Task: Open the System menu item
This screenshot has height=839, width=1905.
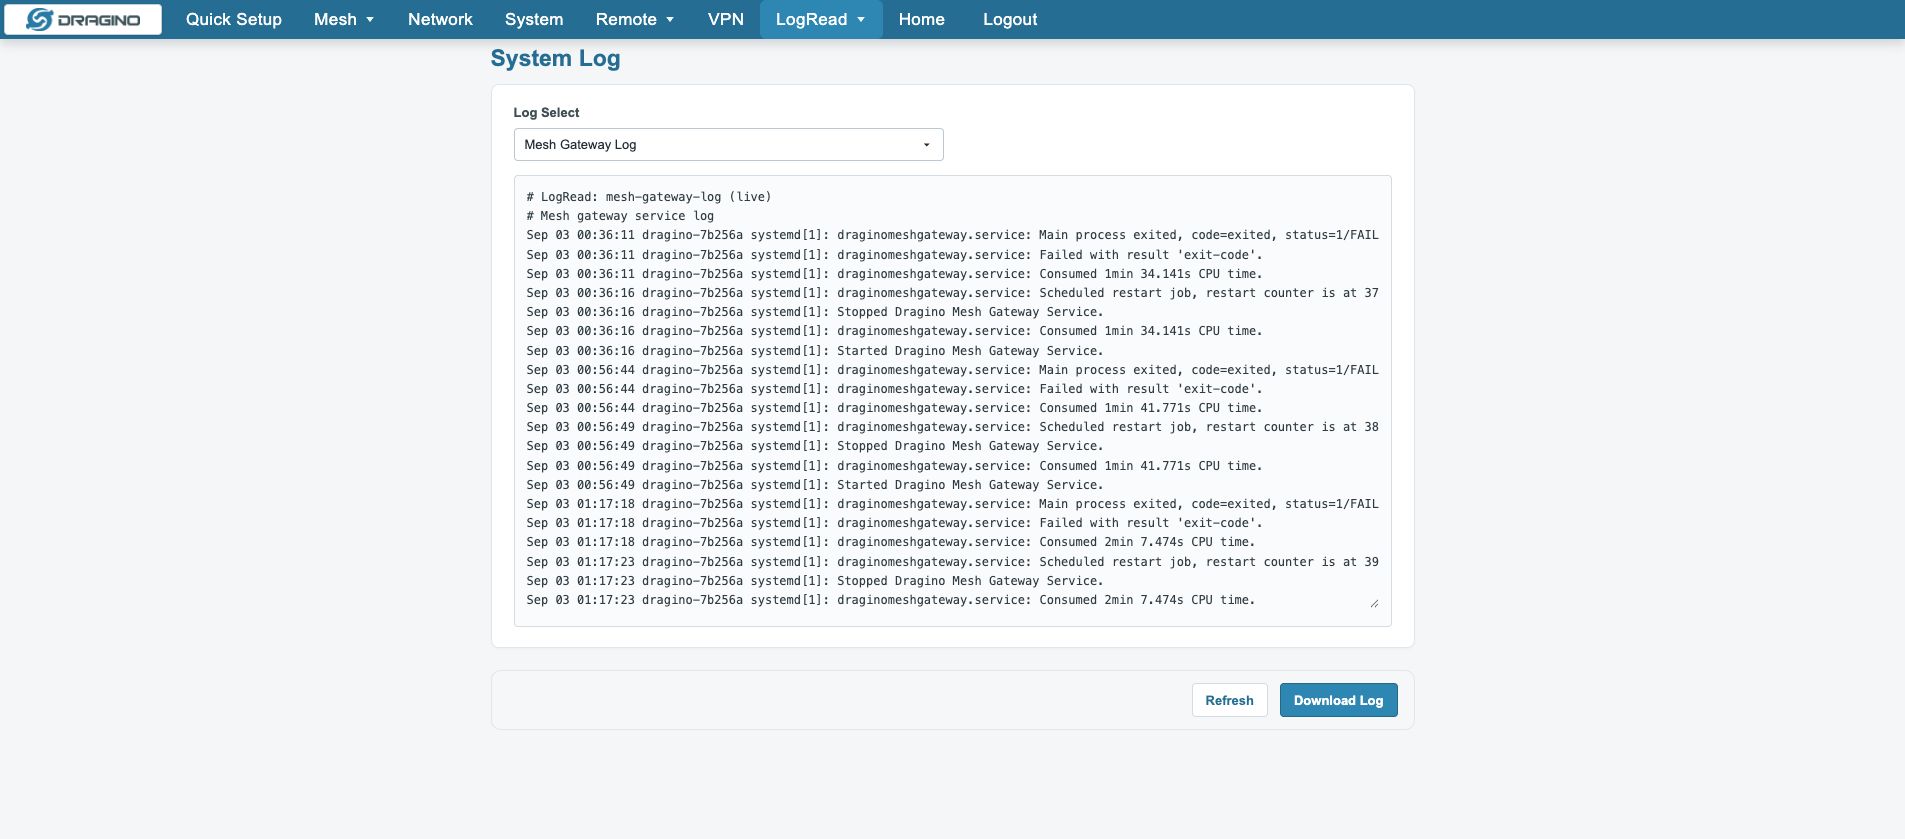Action: tap(534, 19)
